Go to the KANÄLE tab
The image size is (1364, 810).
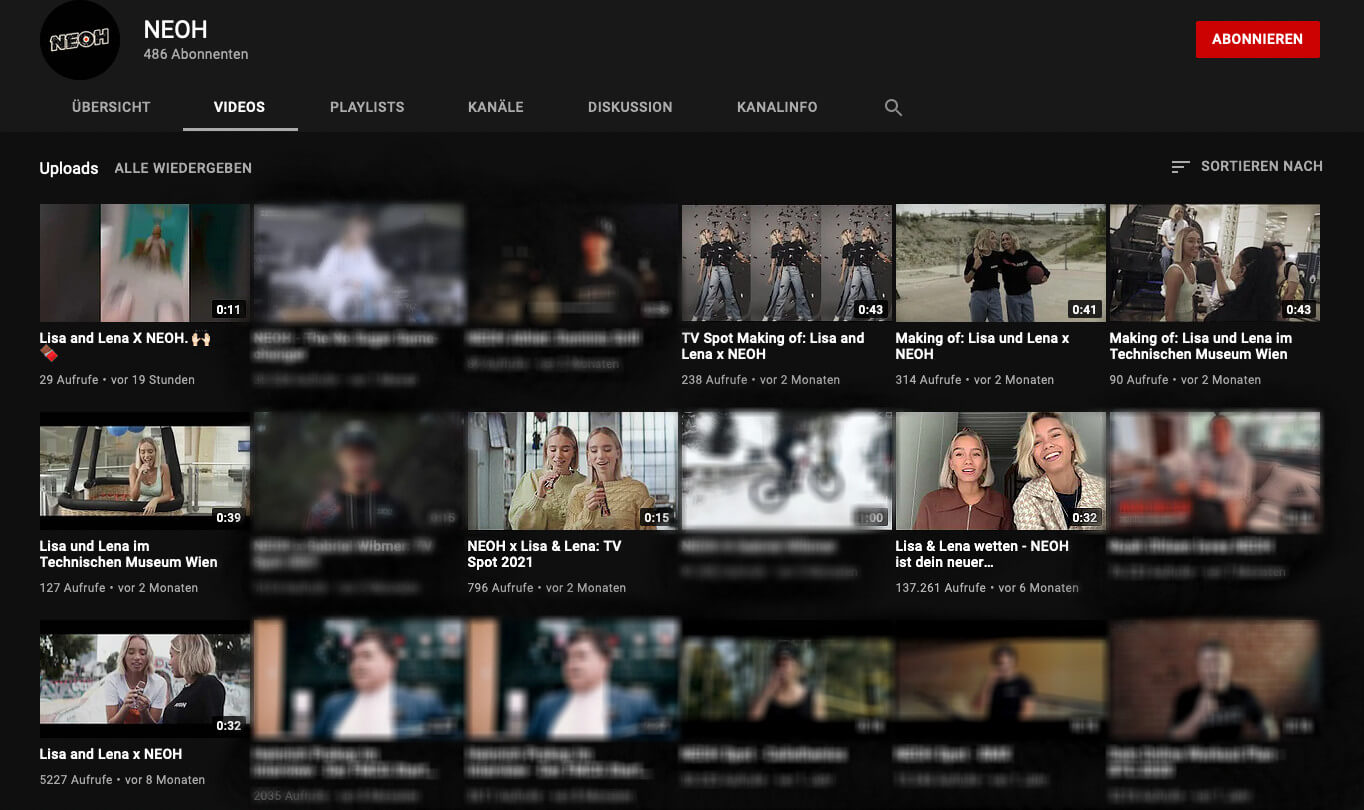(496, 107)
